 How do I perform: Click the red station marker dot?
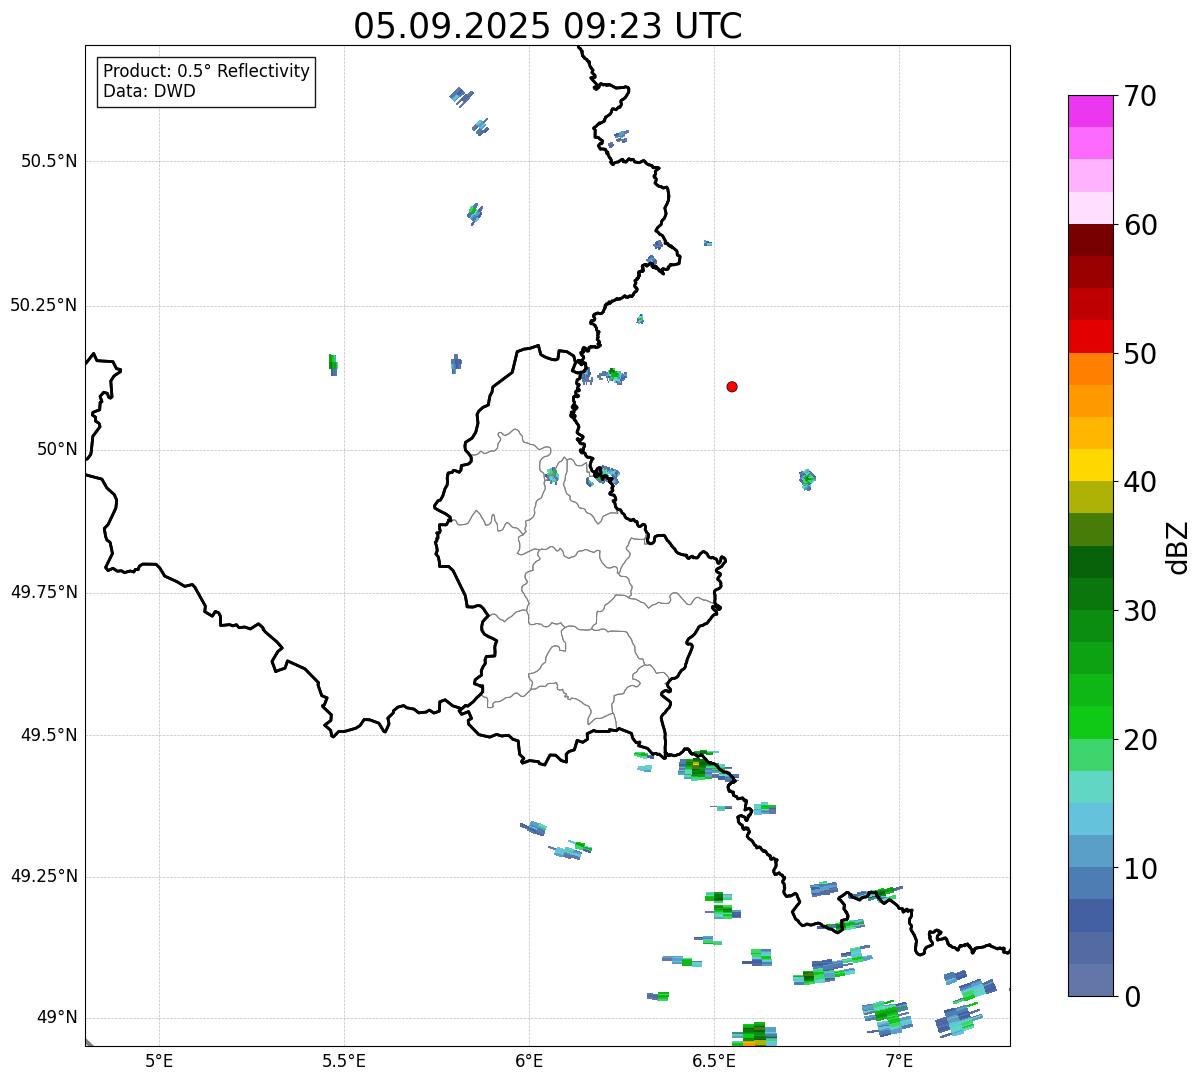tap(732, 387)
